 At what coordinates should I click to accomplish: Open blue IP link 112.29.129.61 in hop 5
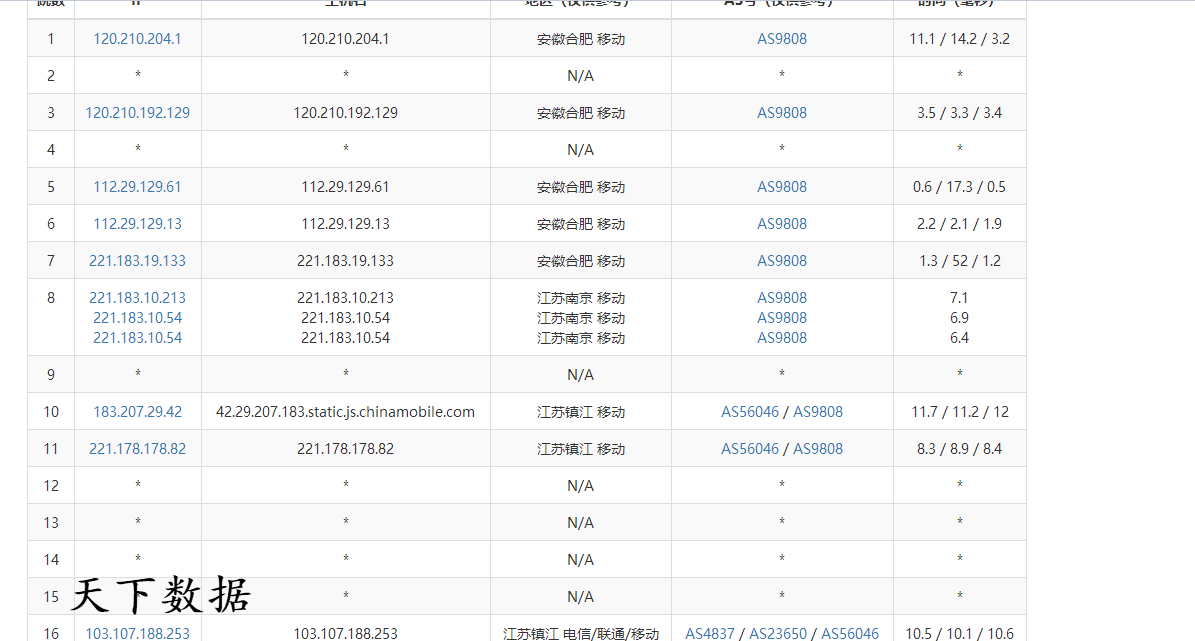coord(137,187)
